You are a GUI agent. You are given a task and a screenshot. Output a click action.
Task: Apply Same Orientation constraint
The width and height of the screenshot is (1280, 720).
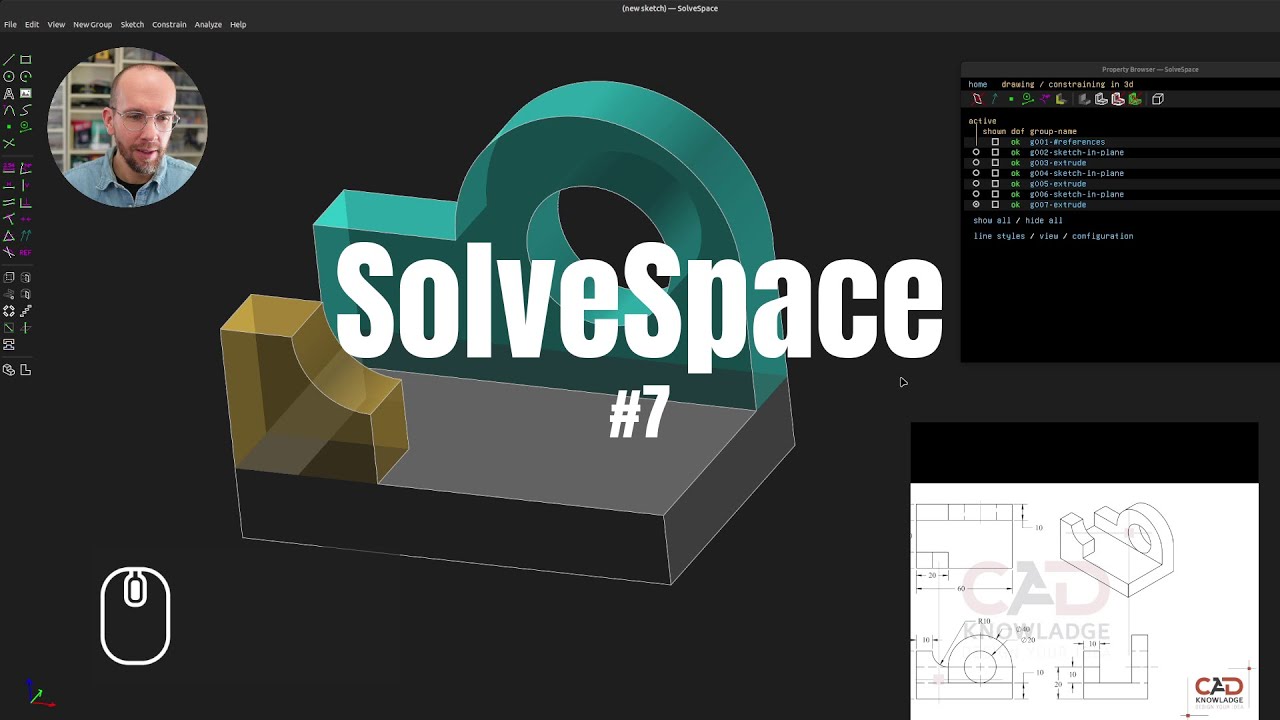coord(26,235)
